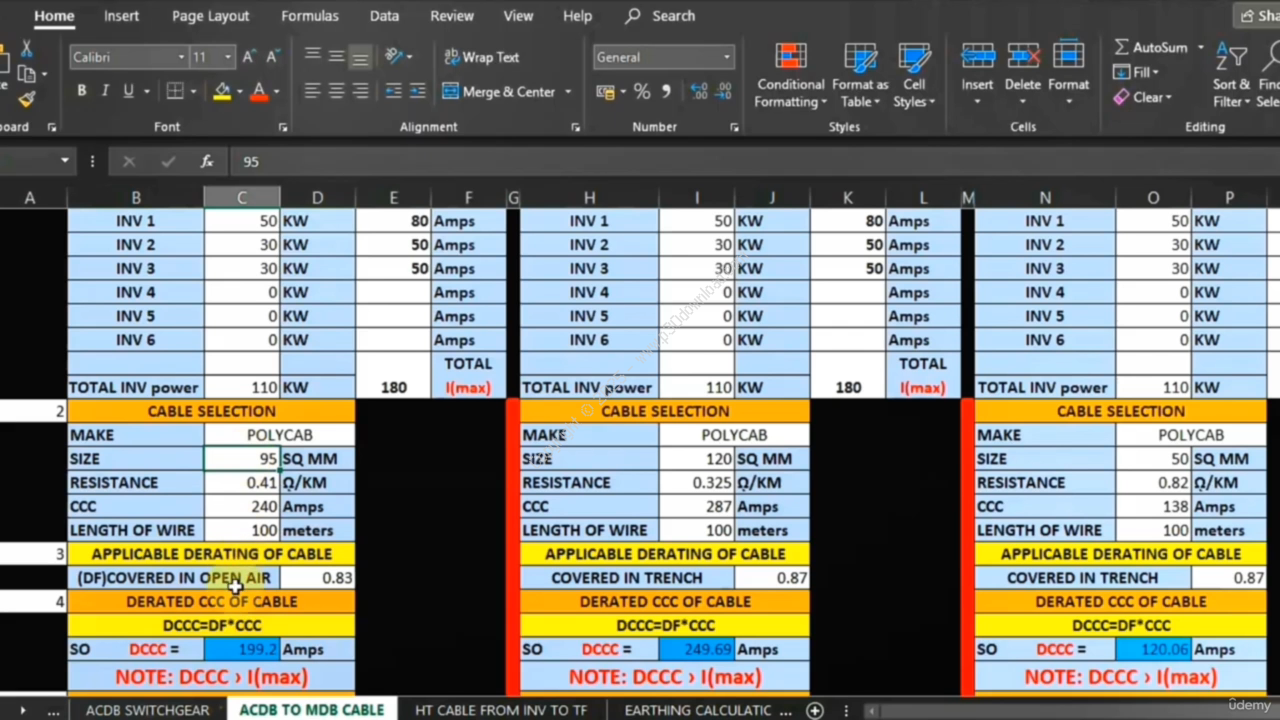This screenshot has width=1280, height=720.
Task: Add a new sheet with plus button
Action: 815,710
